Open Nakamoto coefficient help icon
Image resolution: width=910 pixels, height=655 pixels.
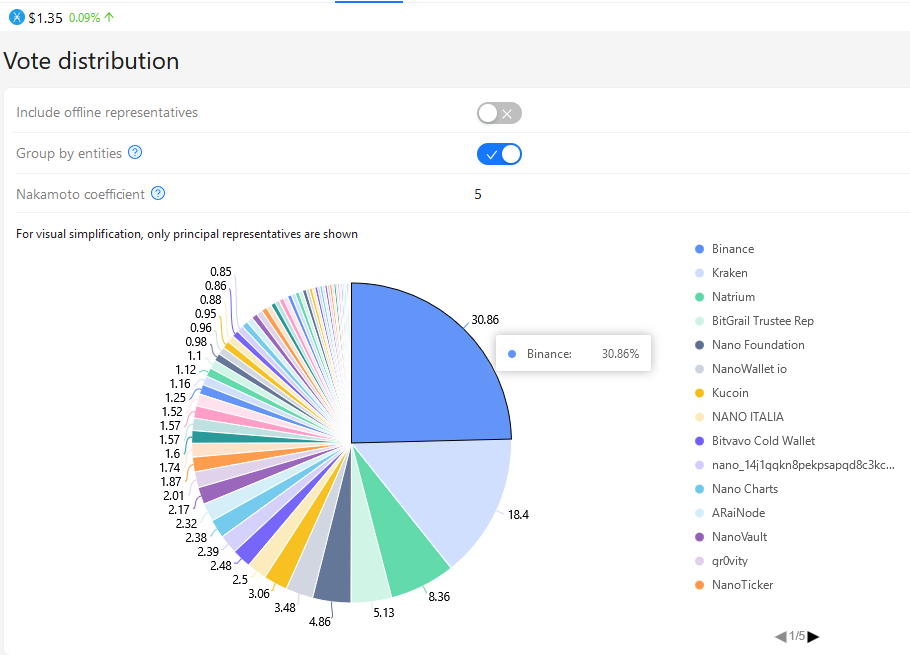[158, 193]
